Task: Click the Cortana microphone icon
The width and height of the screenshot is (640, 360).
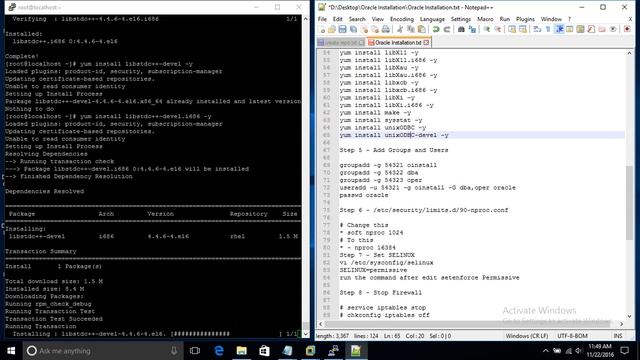Action: pos(174,351)
